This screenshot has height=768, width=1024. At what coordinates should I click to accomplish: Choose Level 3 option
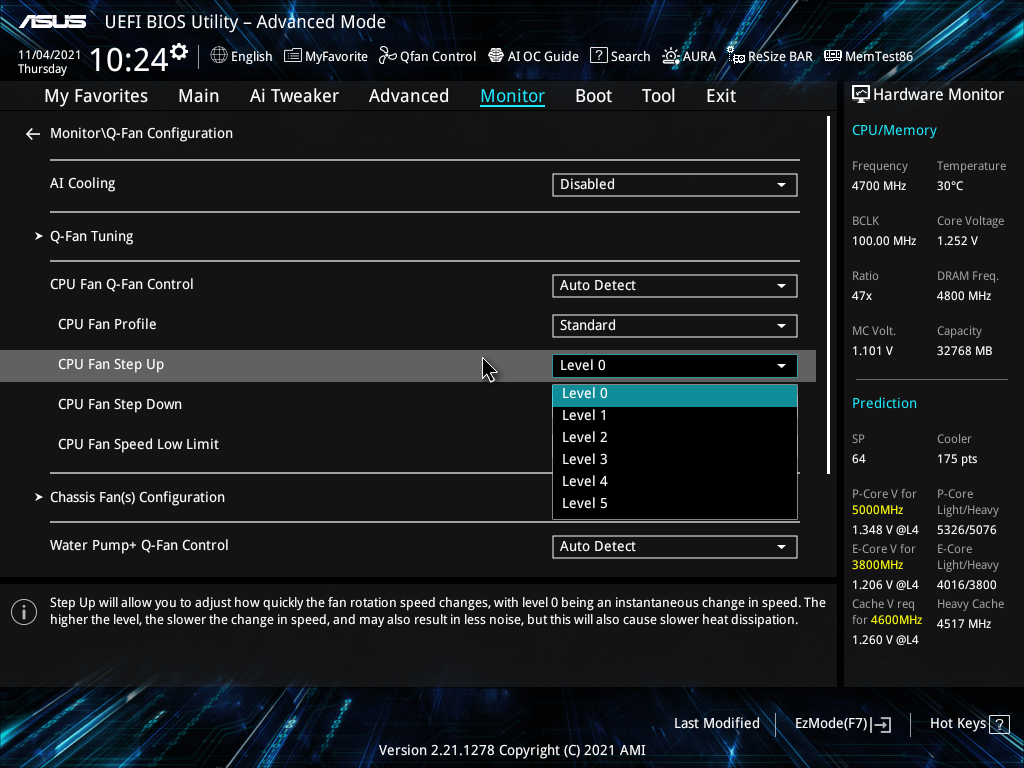[675, 460]
